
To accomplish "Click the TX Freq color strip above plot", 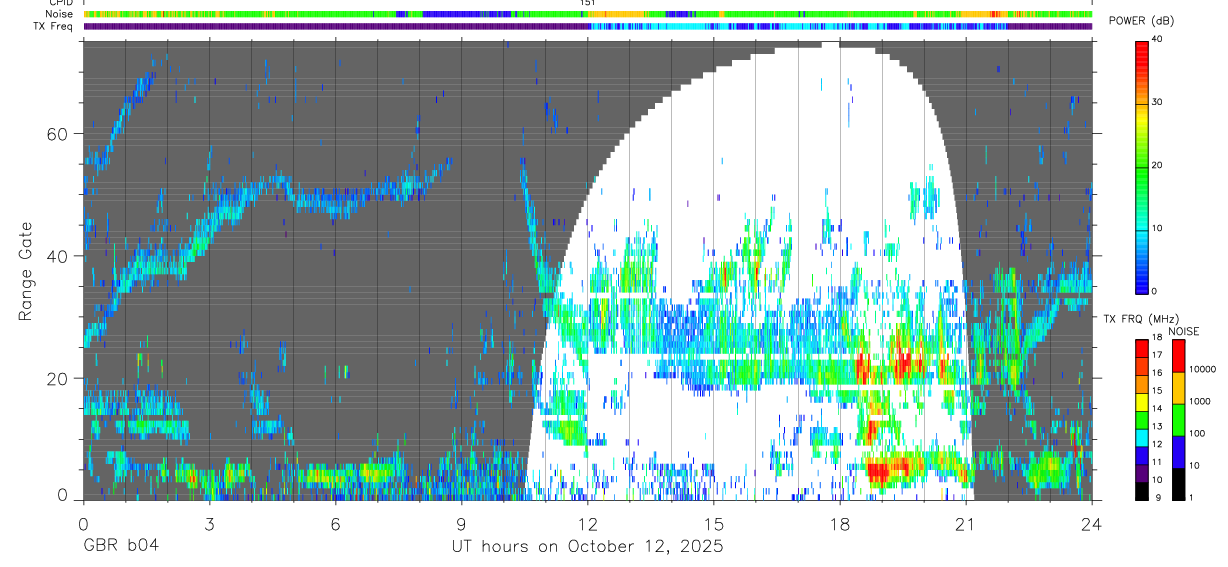I will [588, 27].
